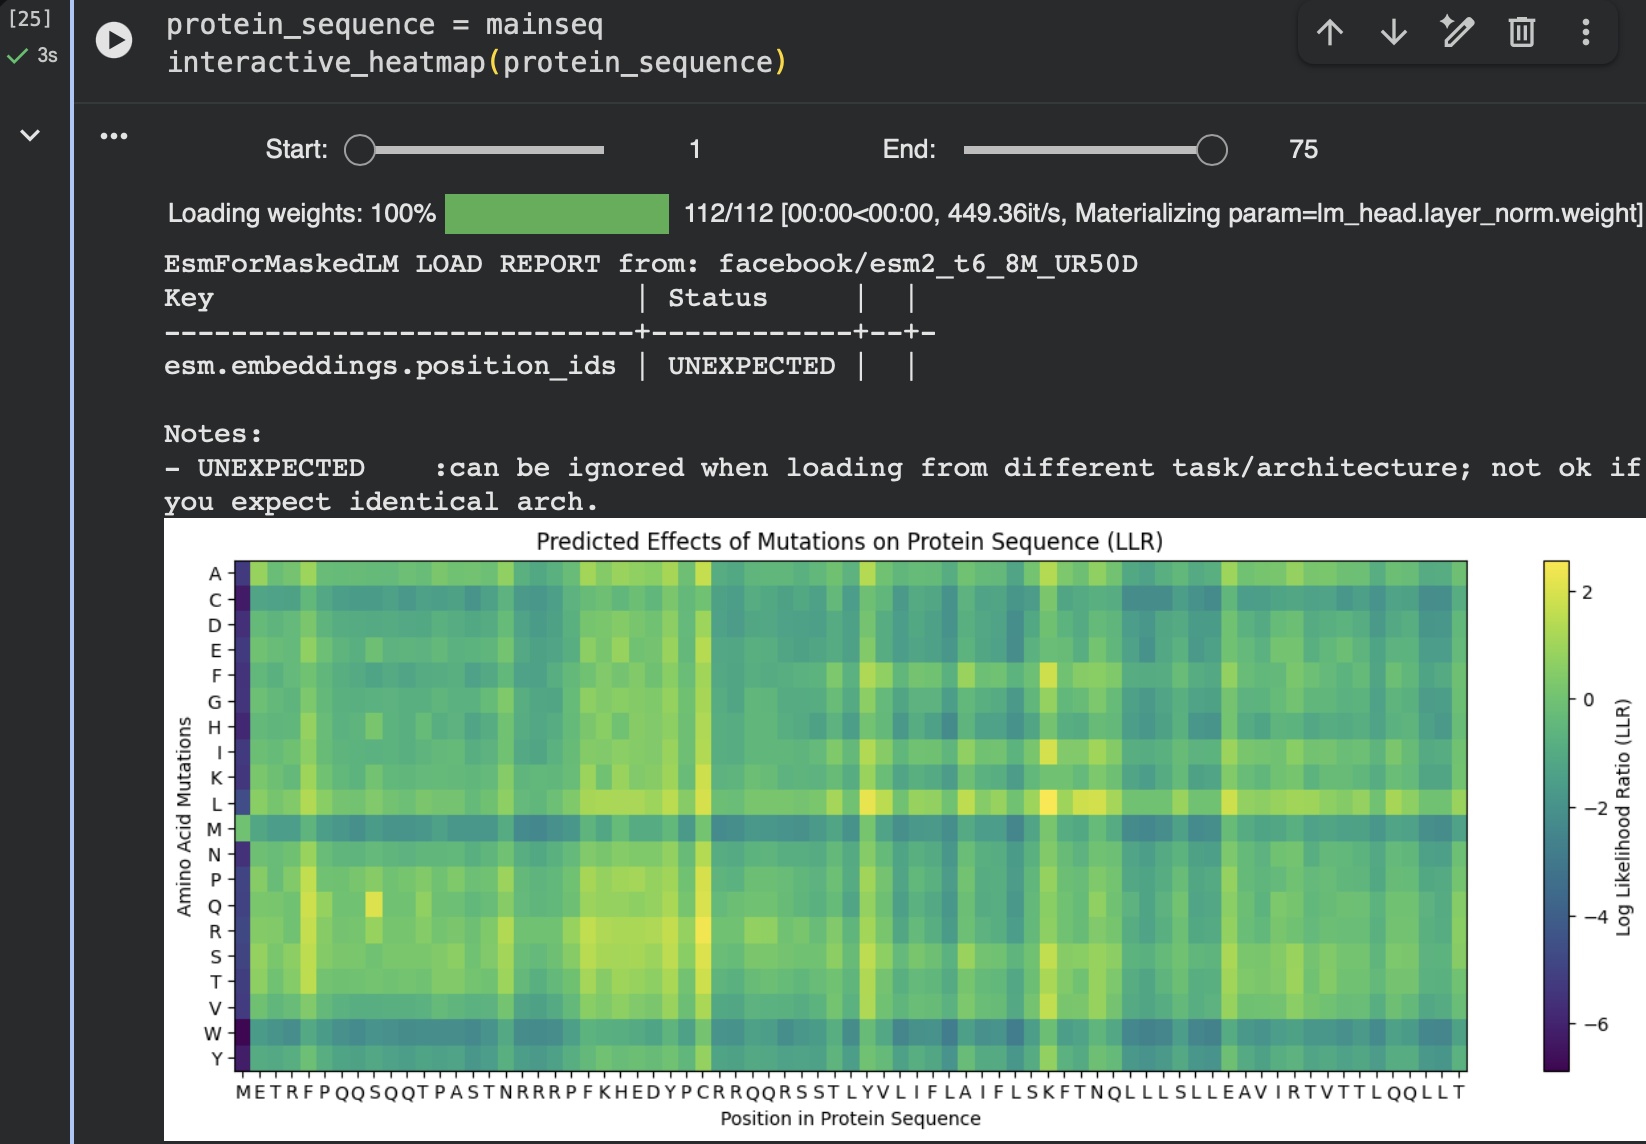The image size is (1646, 1144).
Task: Click the 'Notes:' line in output
Action: click(213, 434)
